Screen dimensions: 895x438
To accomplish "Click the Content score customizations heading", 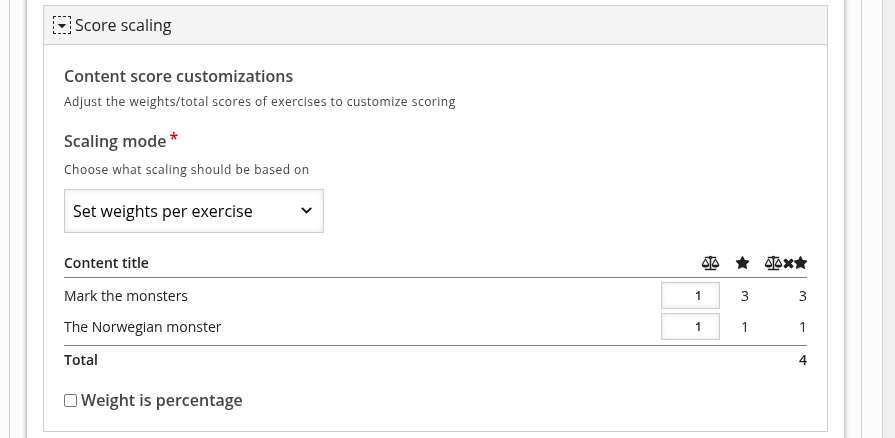I will pos(178,76).
